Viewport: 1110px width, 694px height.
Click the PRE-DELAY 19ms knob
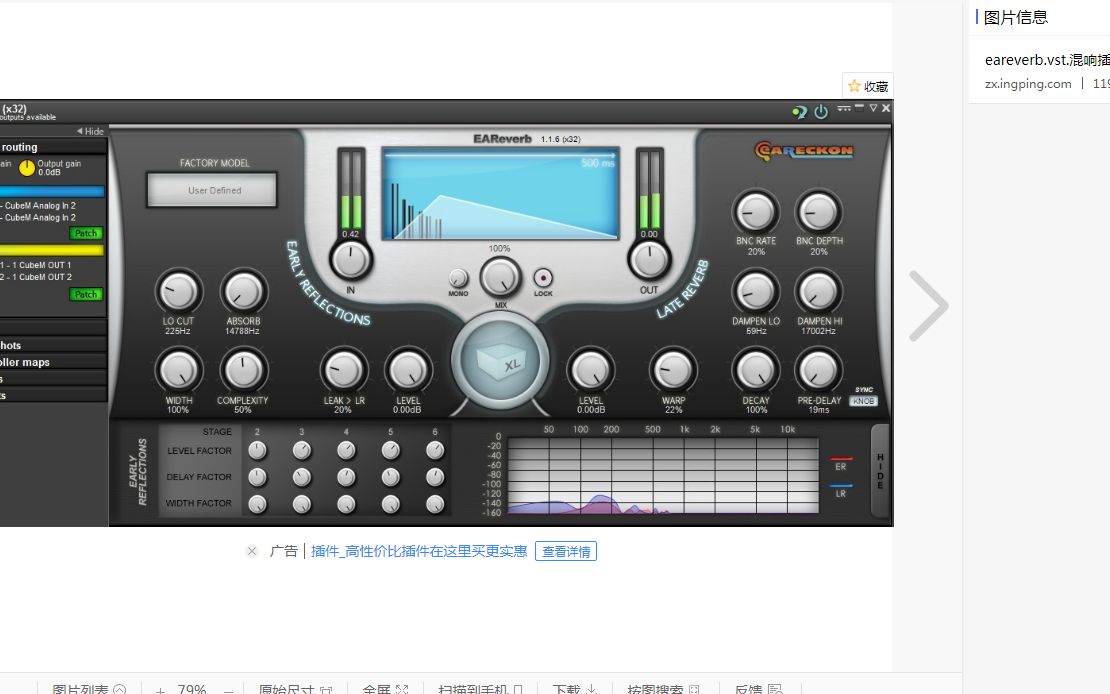coord(818,370)
